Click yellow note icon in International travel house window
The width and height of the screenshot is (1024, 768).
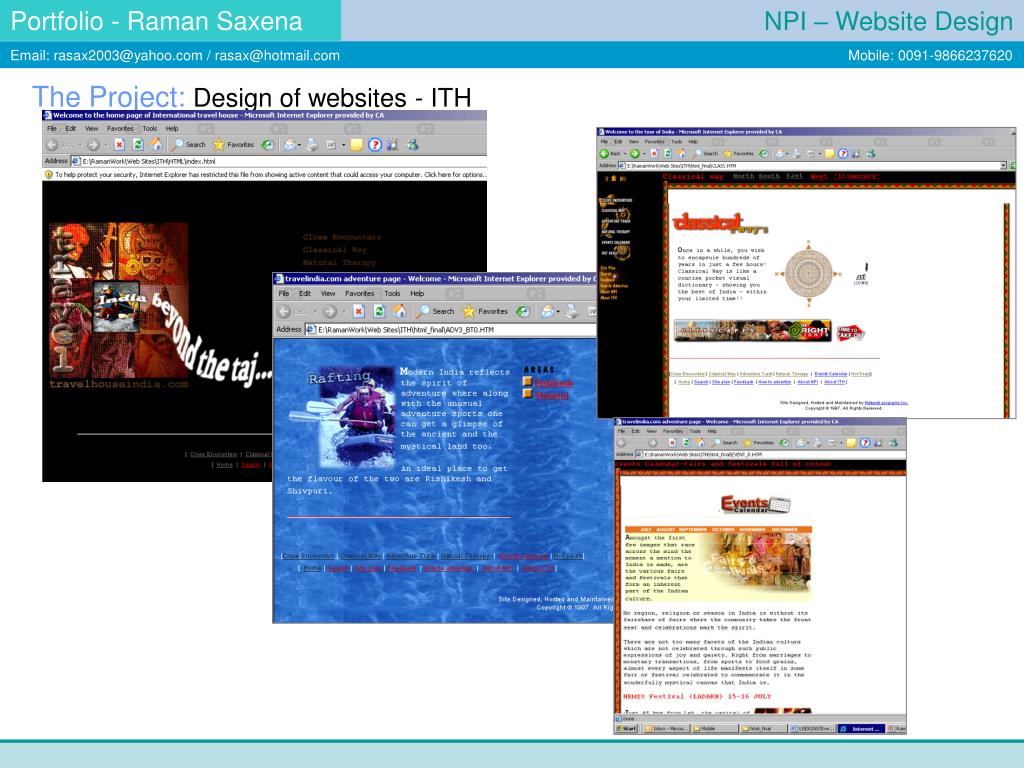(356, 144)
